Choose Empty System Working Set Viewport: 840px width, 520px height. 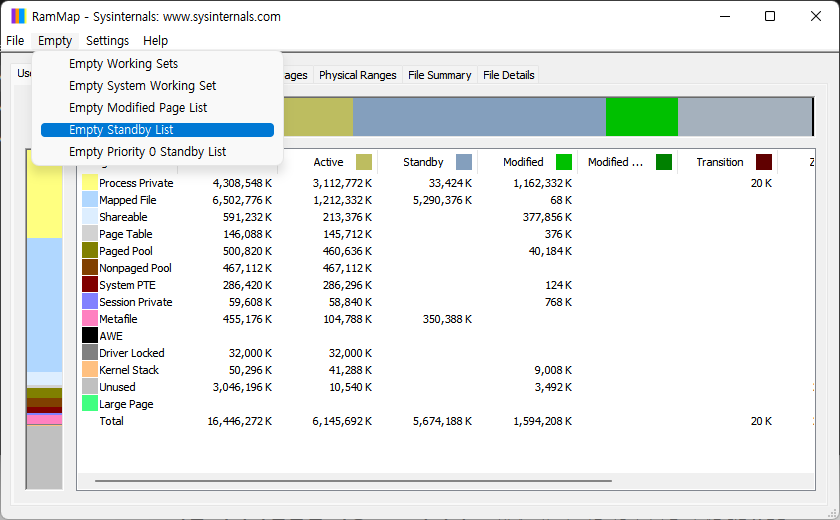tap(158, 86)
